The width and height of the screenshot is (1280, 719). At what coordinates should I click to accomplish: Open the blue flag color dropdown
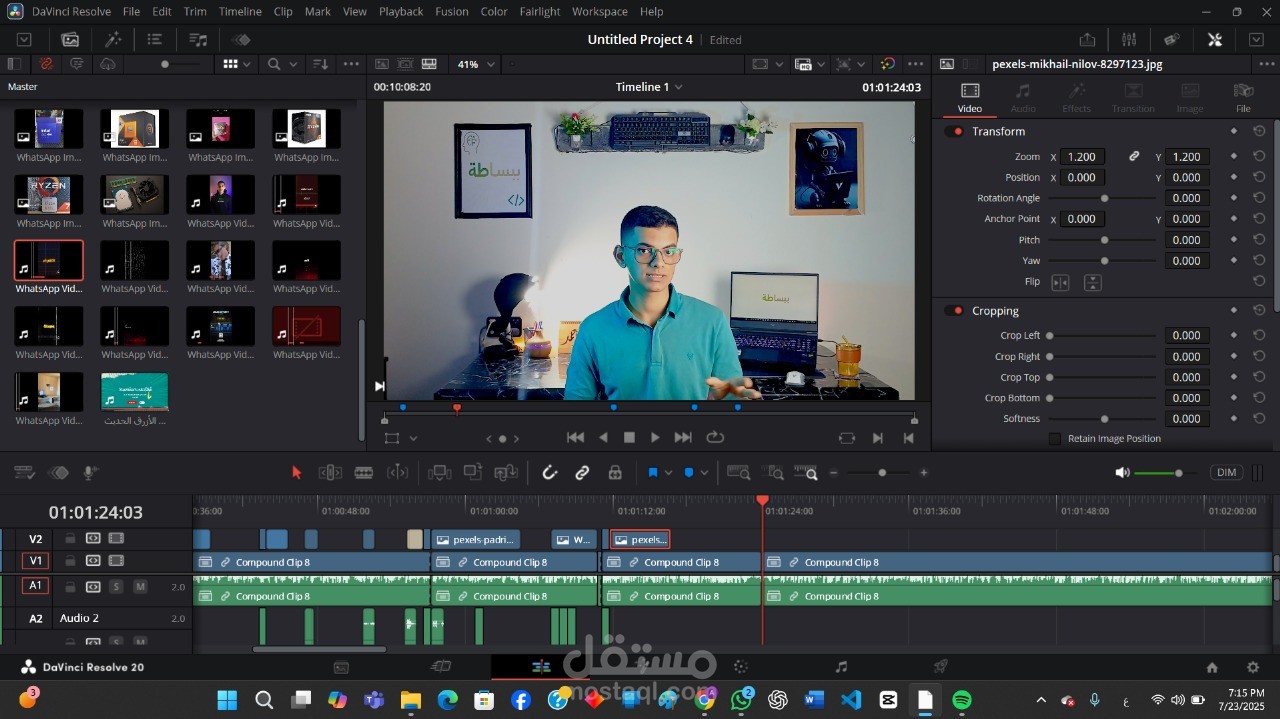668,473
